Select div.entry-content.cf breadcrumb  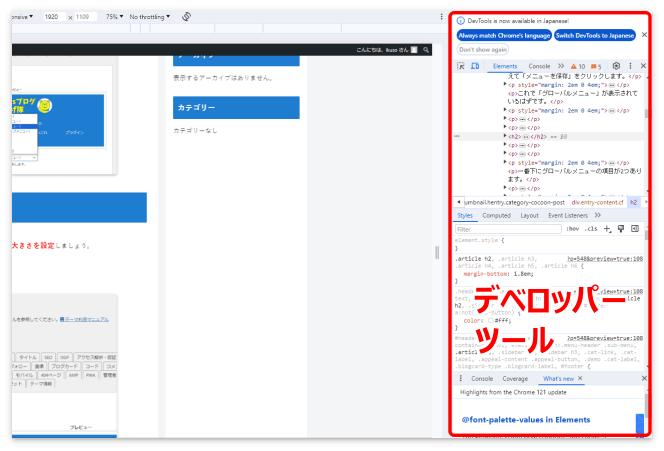click(597, 202)
